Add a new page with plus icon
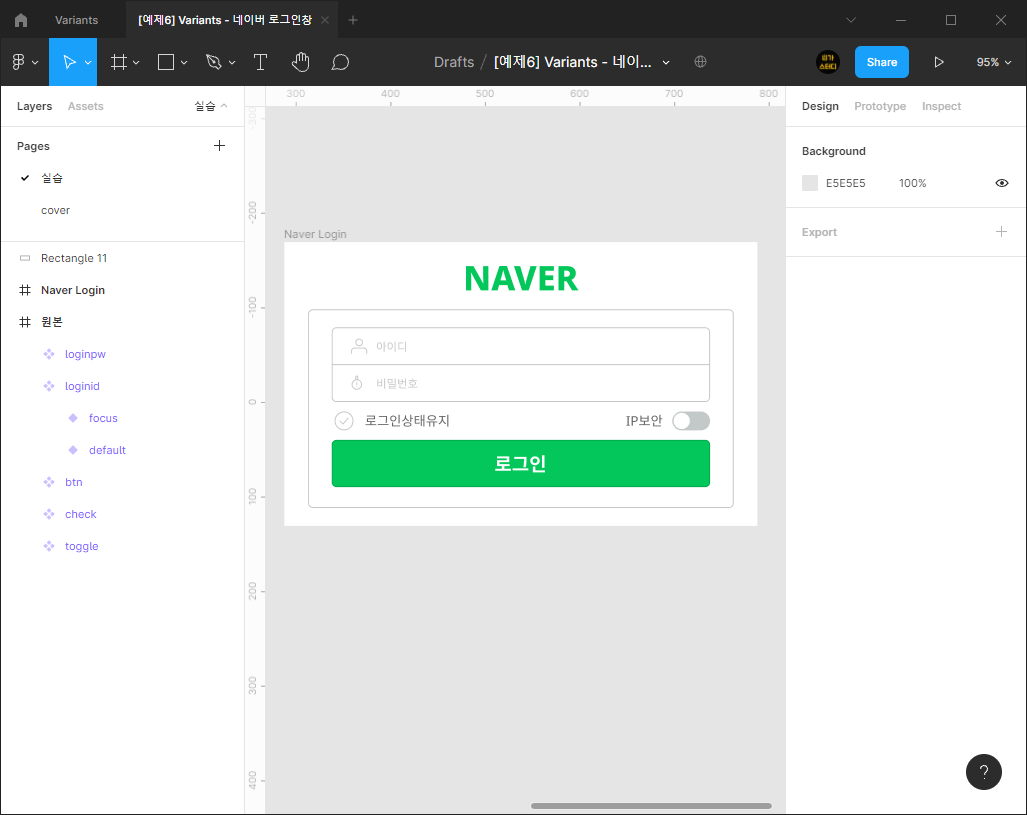The height and width of the screenshot is (815, 1027). tap(219, 145)
